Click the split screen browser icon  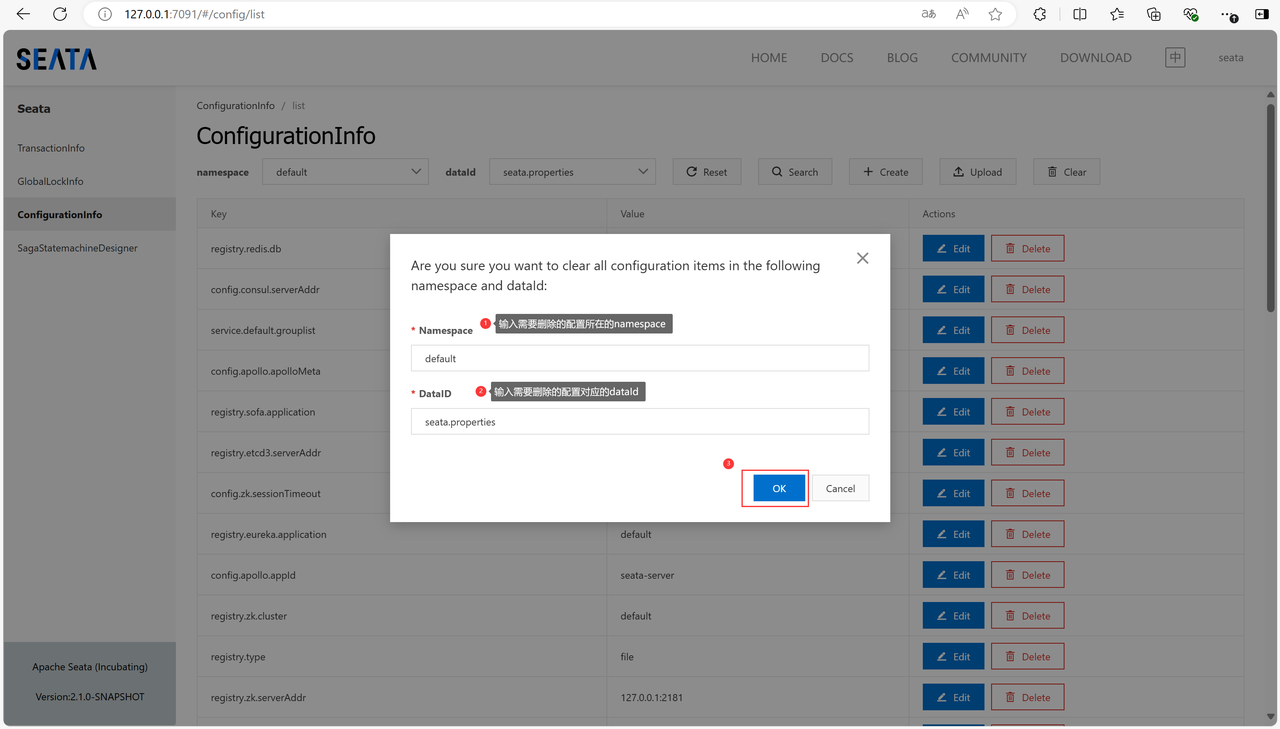point(1080,14)
